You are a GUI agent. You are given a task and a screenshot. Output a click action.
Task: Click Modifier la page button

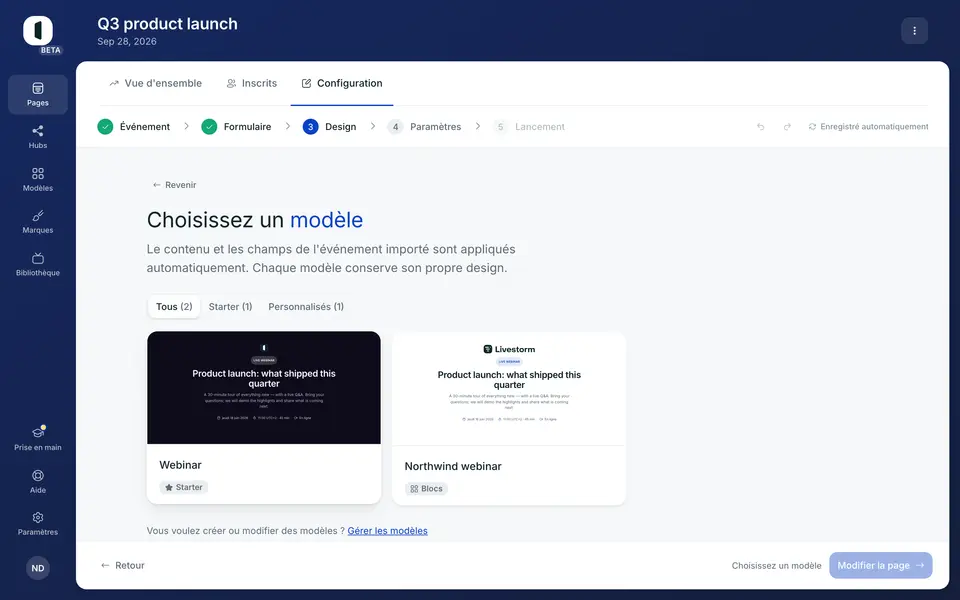(880, 566)
